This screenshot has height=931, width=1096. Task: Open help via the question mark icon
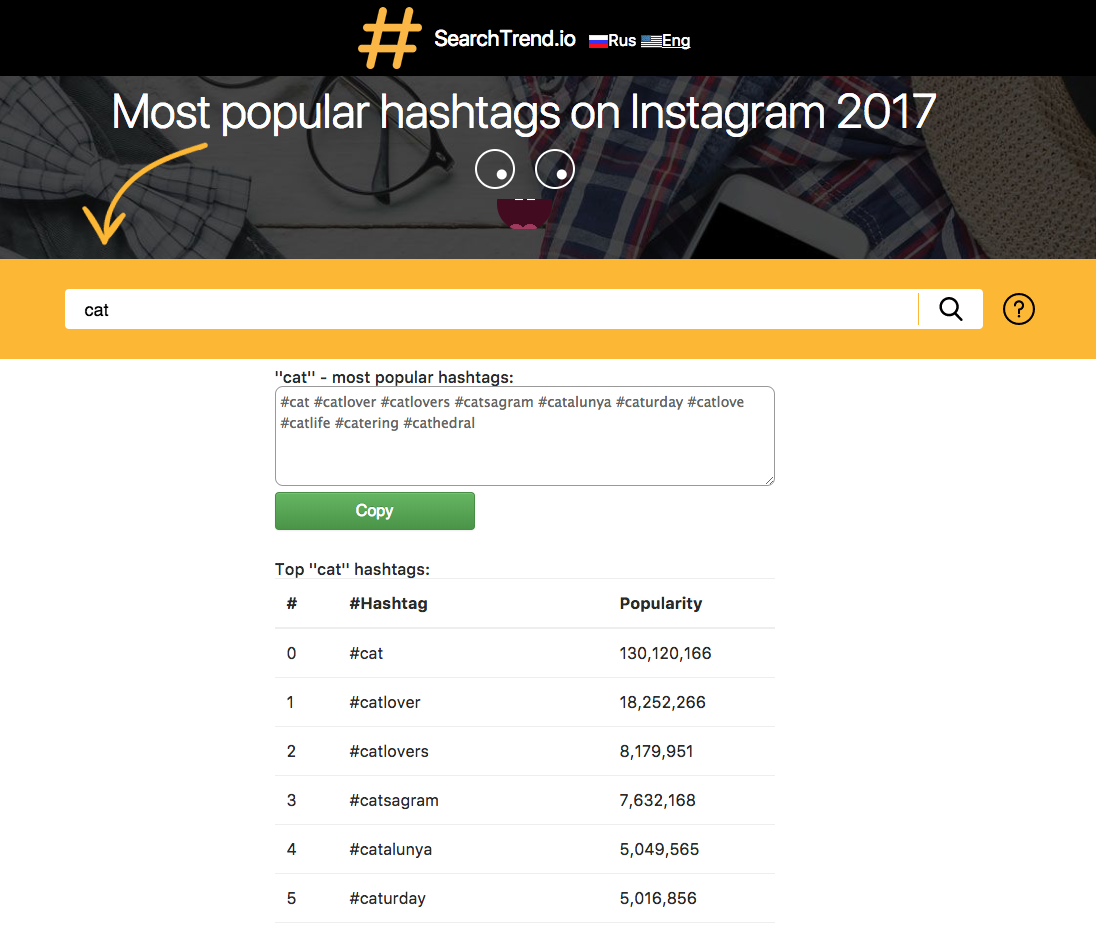(x=1018, y=309)
